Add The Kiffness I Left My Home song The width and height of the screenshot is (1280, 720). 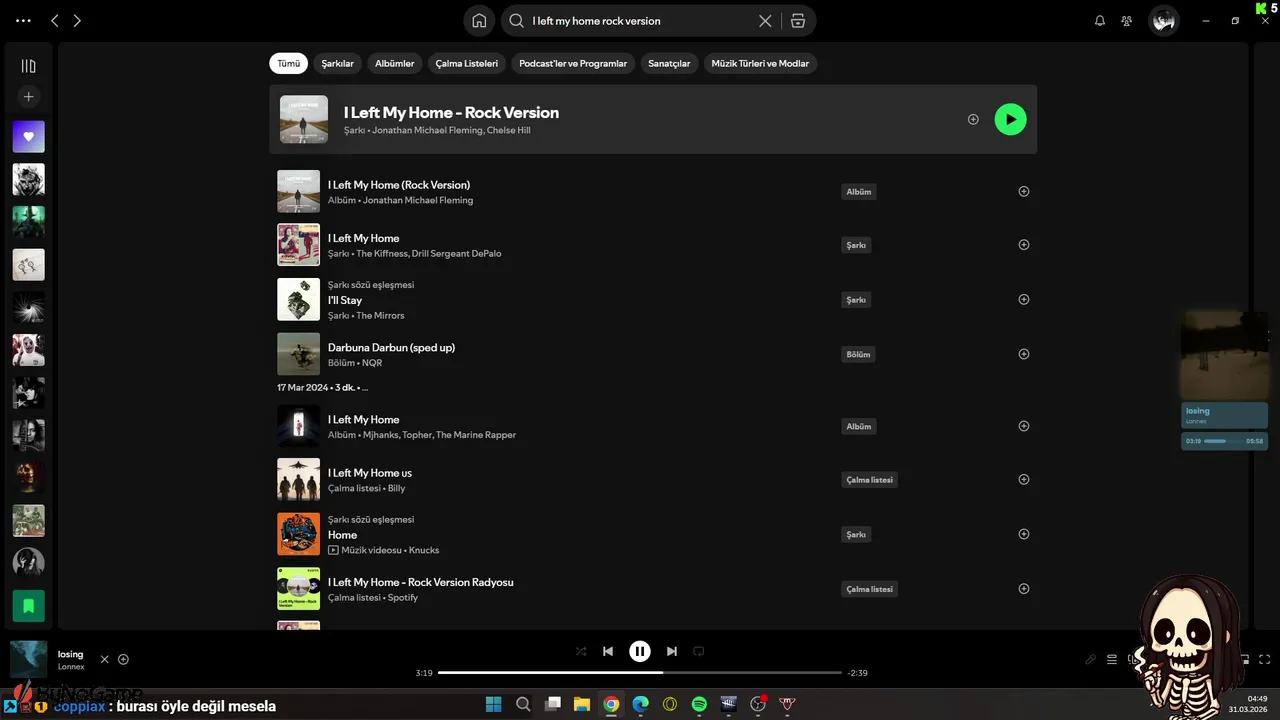click(x=1023, y=244)
